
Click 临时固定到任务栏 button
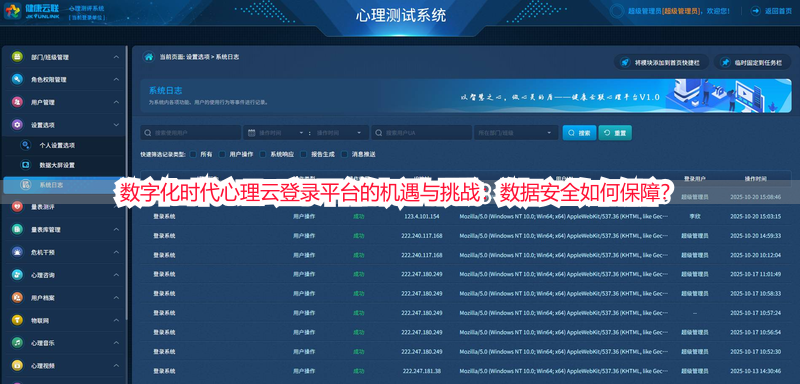[753, 62]
